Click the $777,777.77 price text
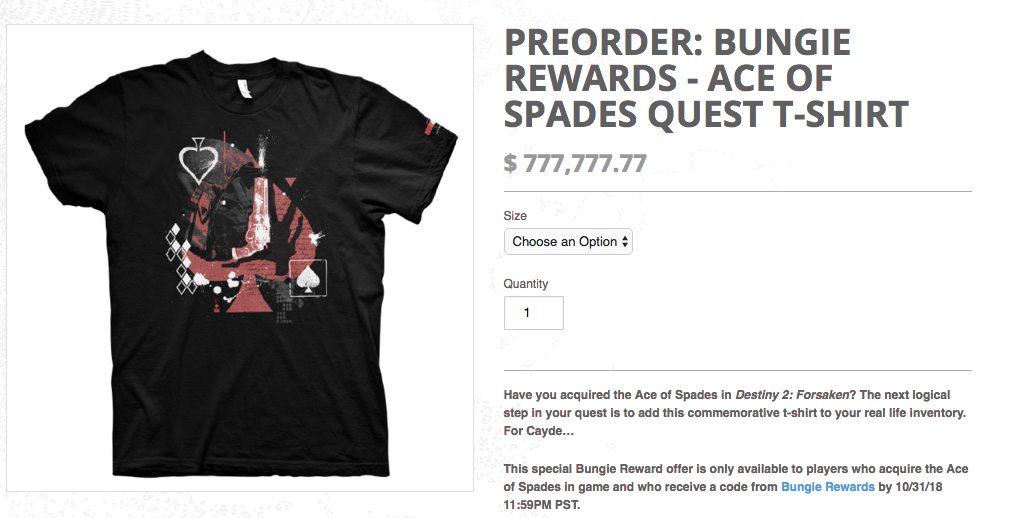Image resolution: width=1018 pixels, height=518 pixels. click(575, 162)
